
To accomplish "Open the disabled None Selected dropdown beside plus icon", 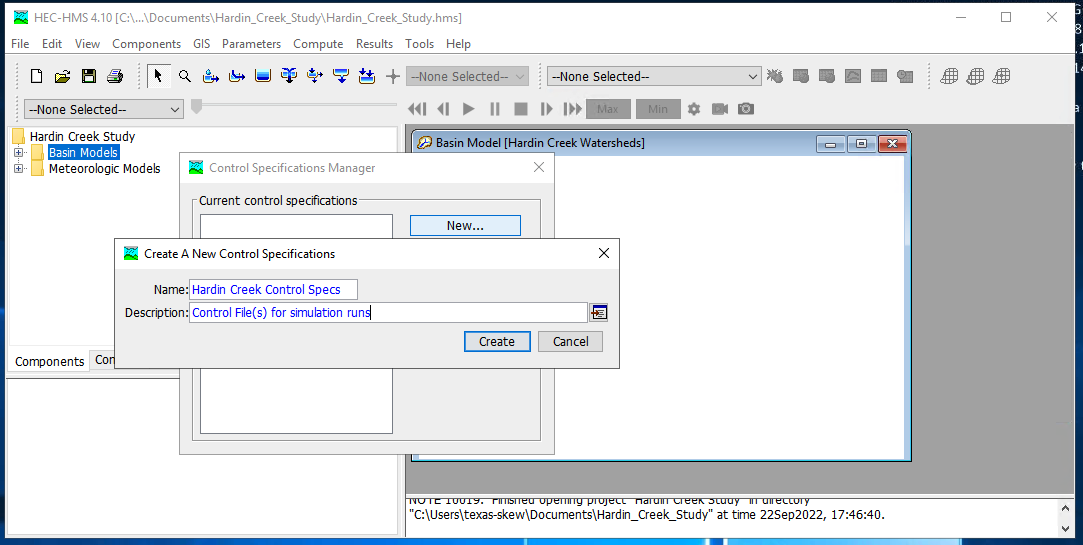I will click(x=468, y=77).
